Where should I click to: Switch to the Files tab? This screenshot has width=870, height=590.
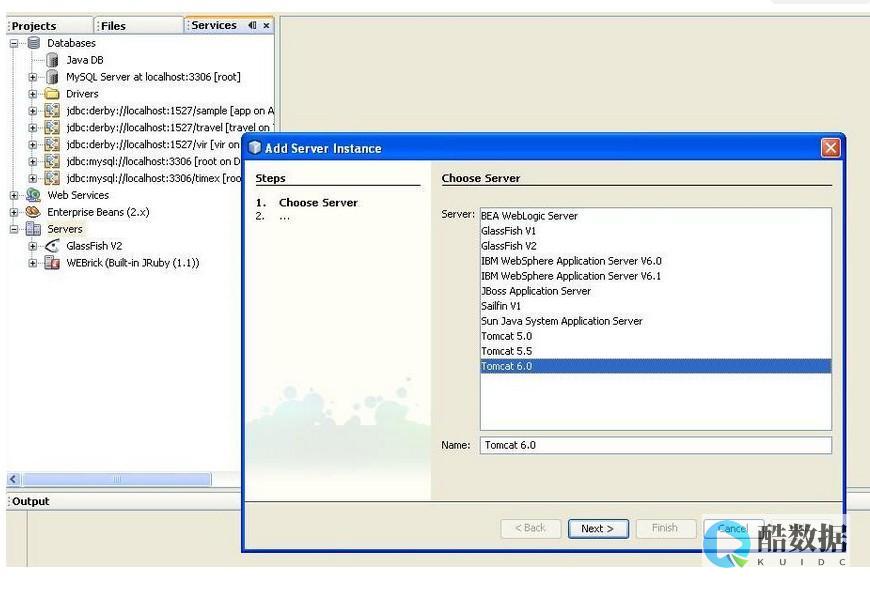coord(139,26)
